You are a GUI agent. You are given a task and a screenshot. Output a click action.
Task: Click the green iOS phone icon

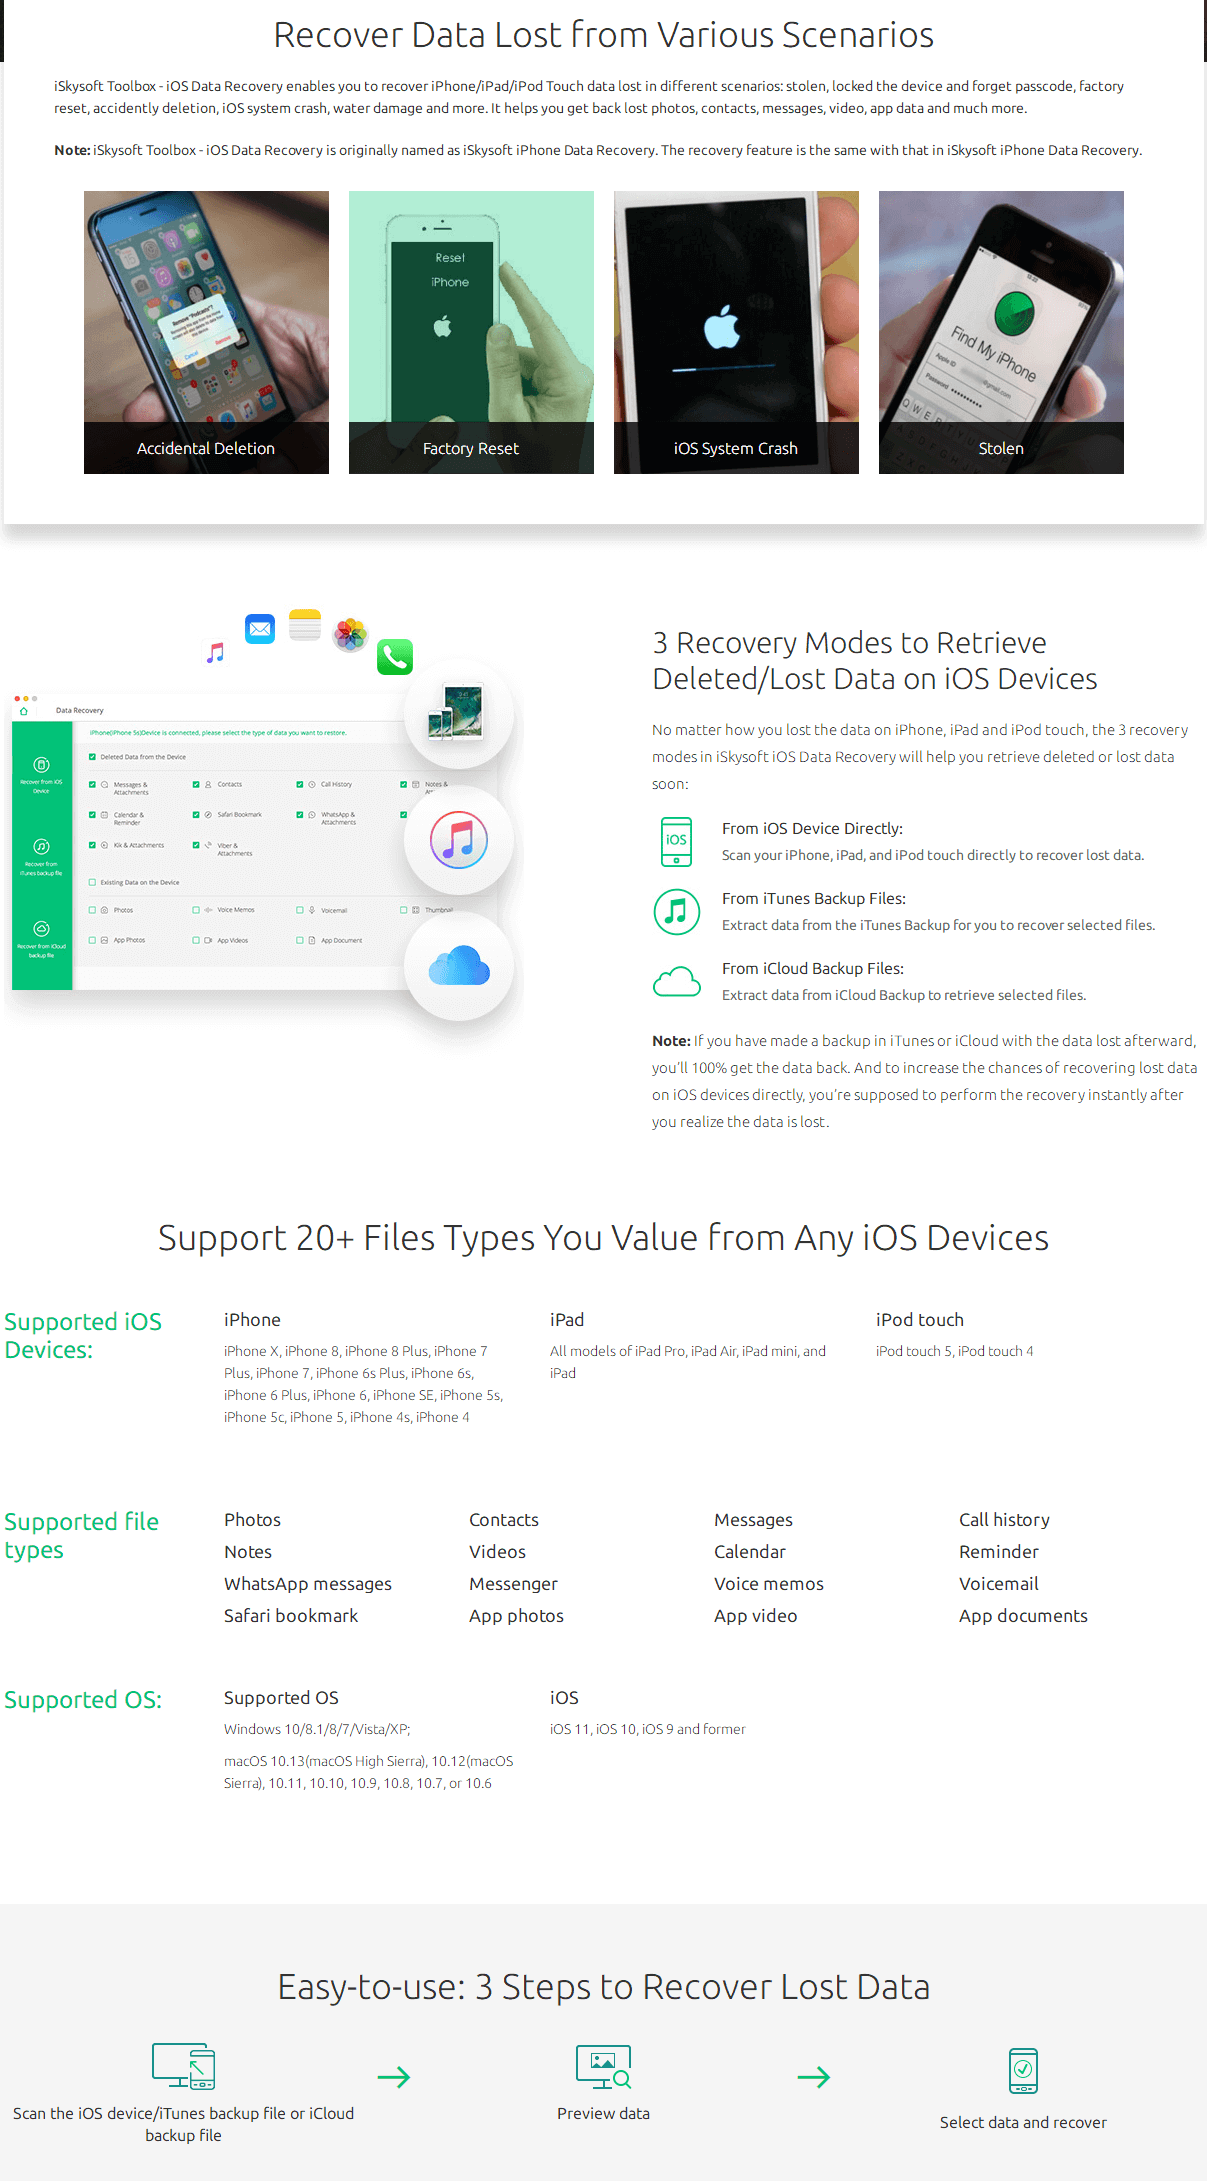tap(676, 841)
